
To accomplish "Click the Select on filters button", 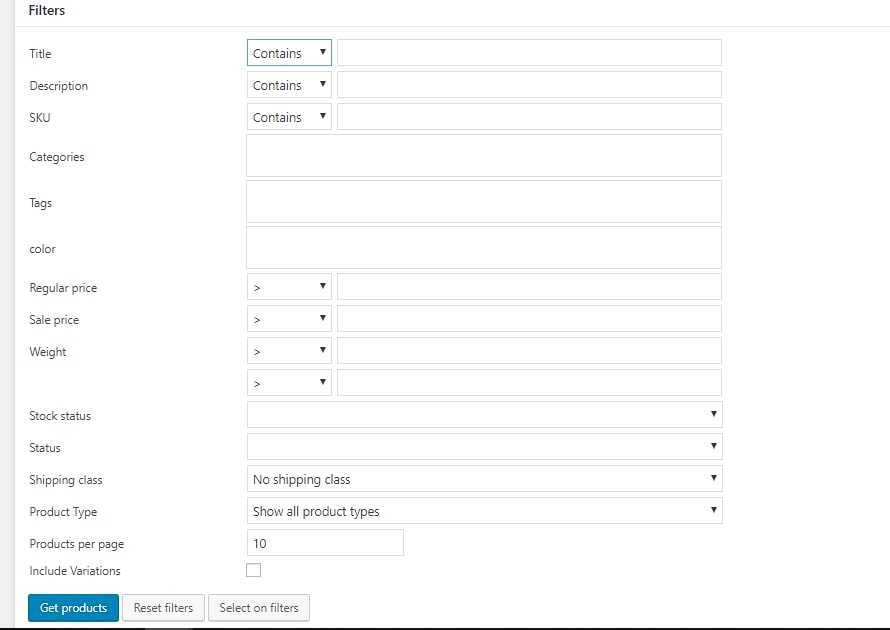I will [x=259, y=608].
